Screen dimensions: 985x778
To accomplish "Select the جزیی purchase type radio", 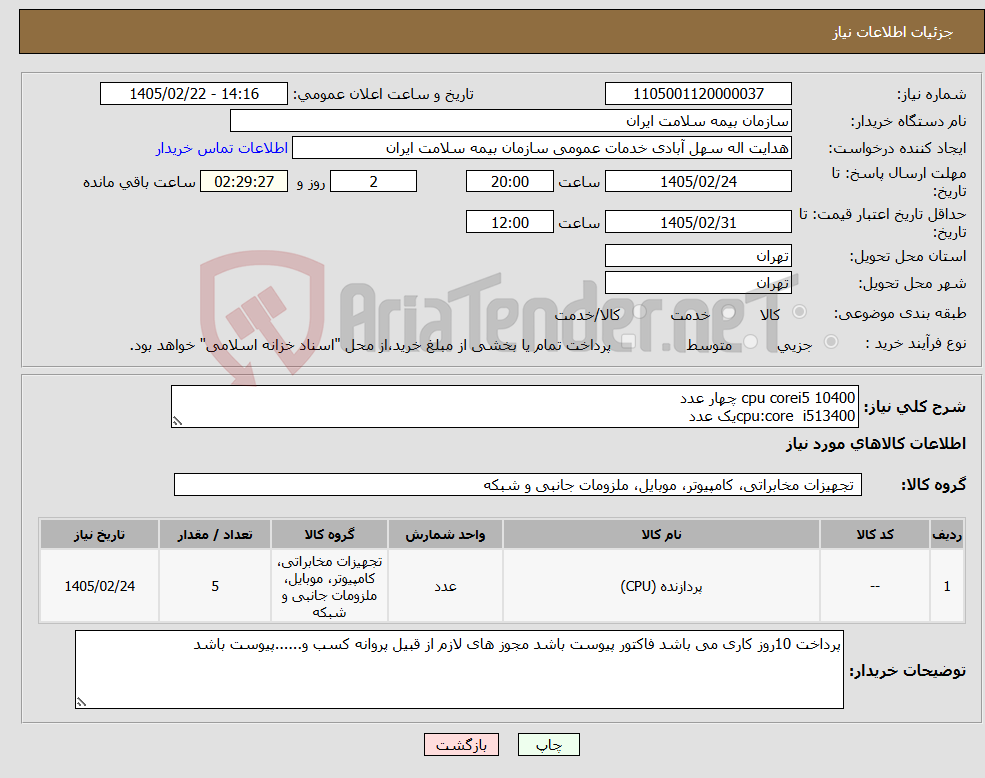I will click(x=830, y=342).
